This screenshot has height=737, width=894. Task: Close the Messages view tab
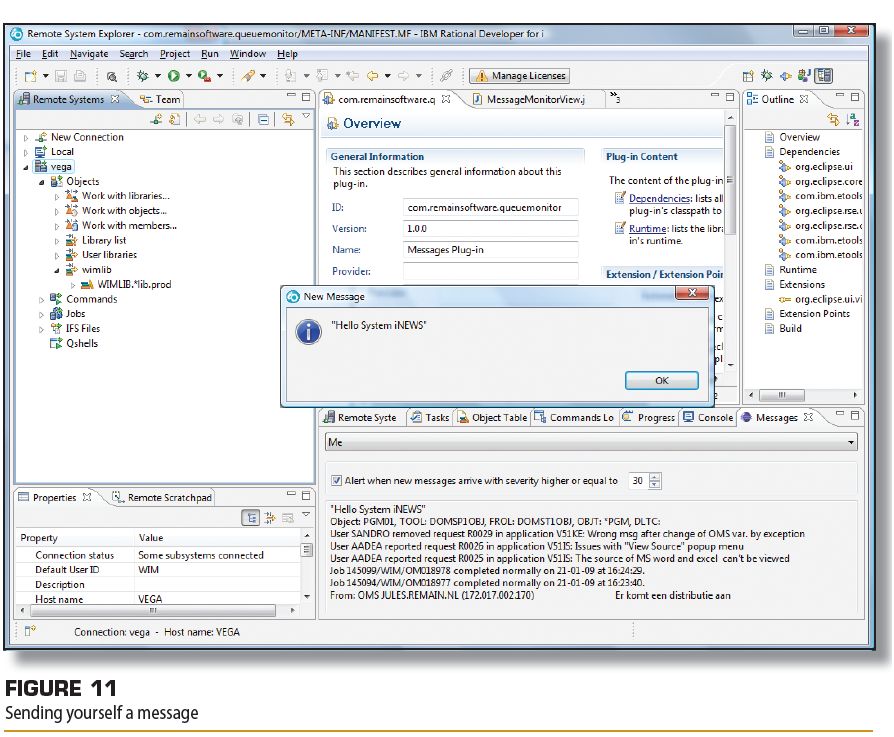coord(808,417)
